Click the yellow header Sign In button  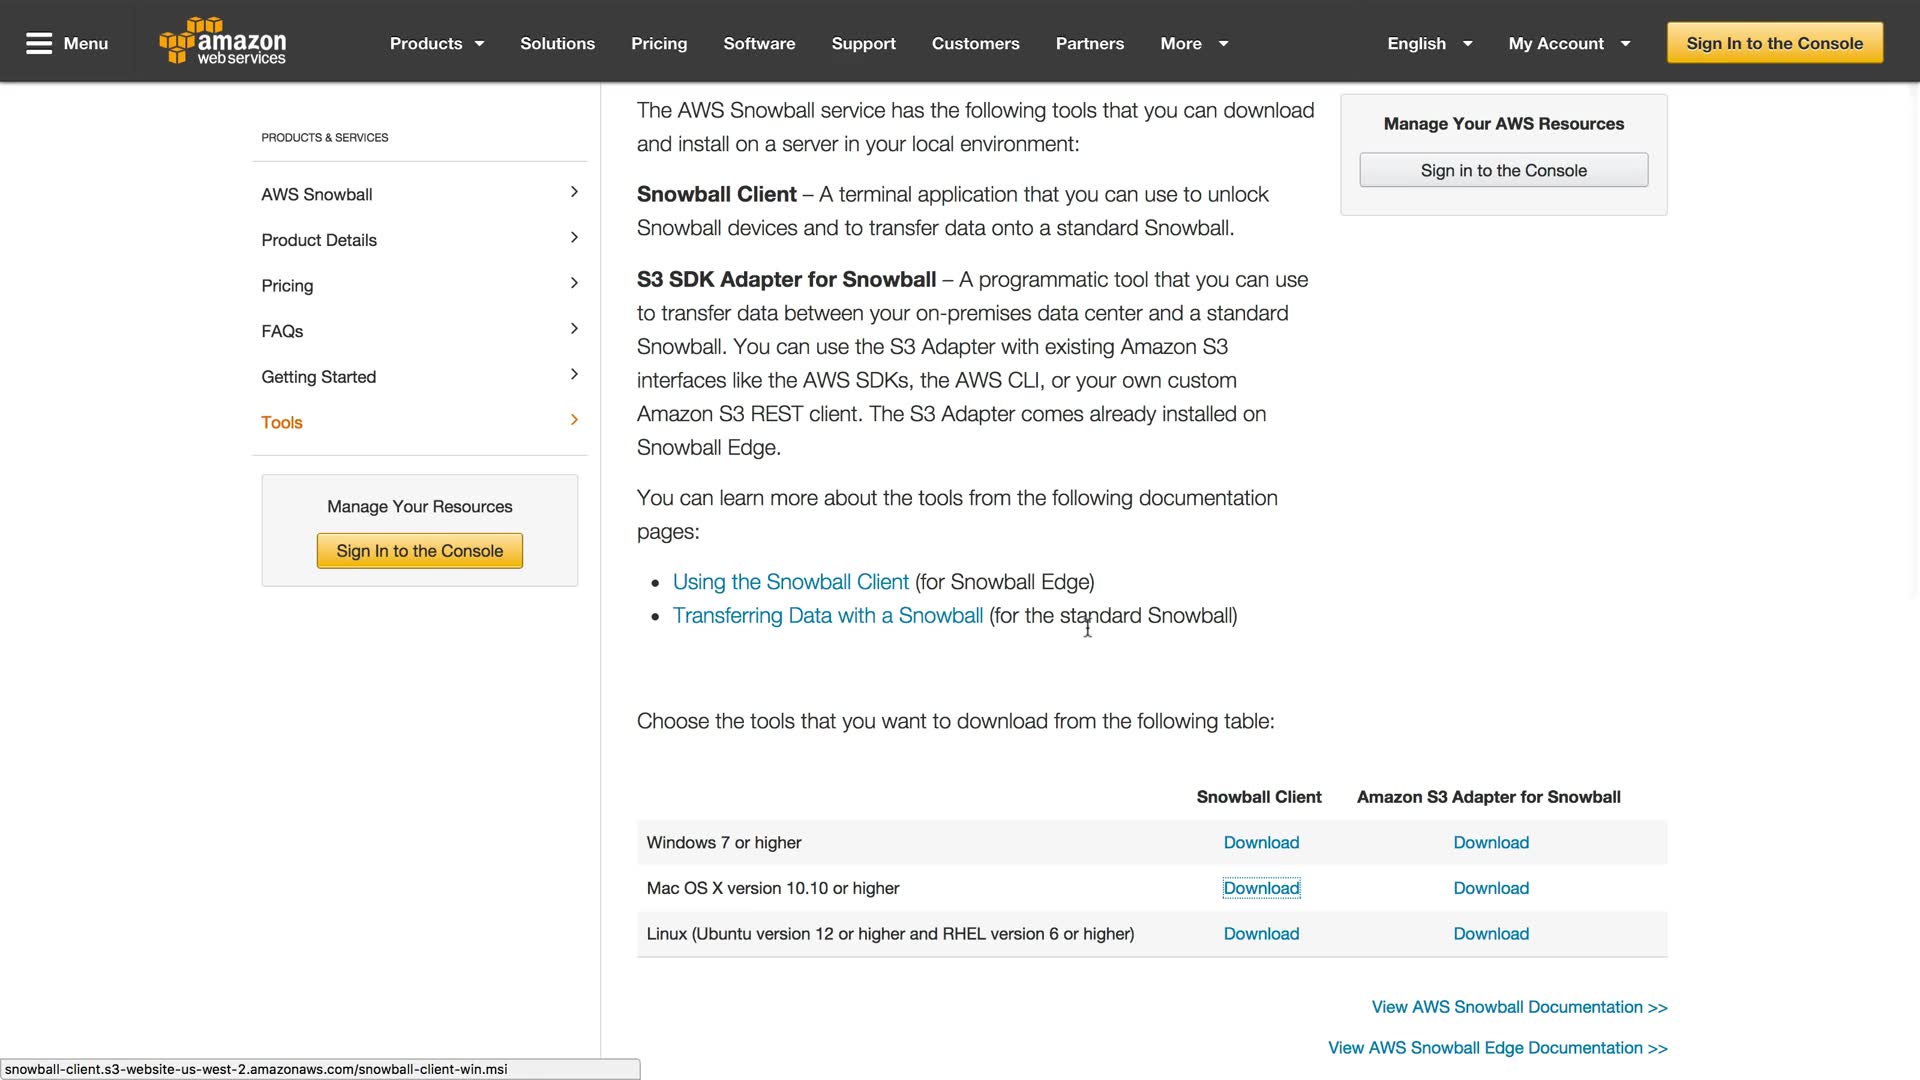click(1774, 43)
